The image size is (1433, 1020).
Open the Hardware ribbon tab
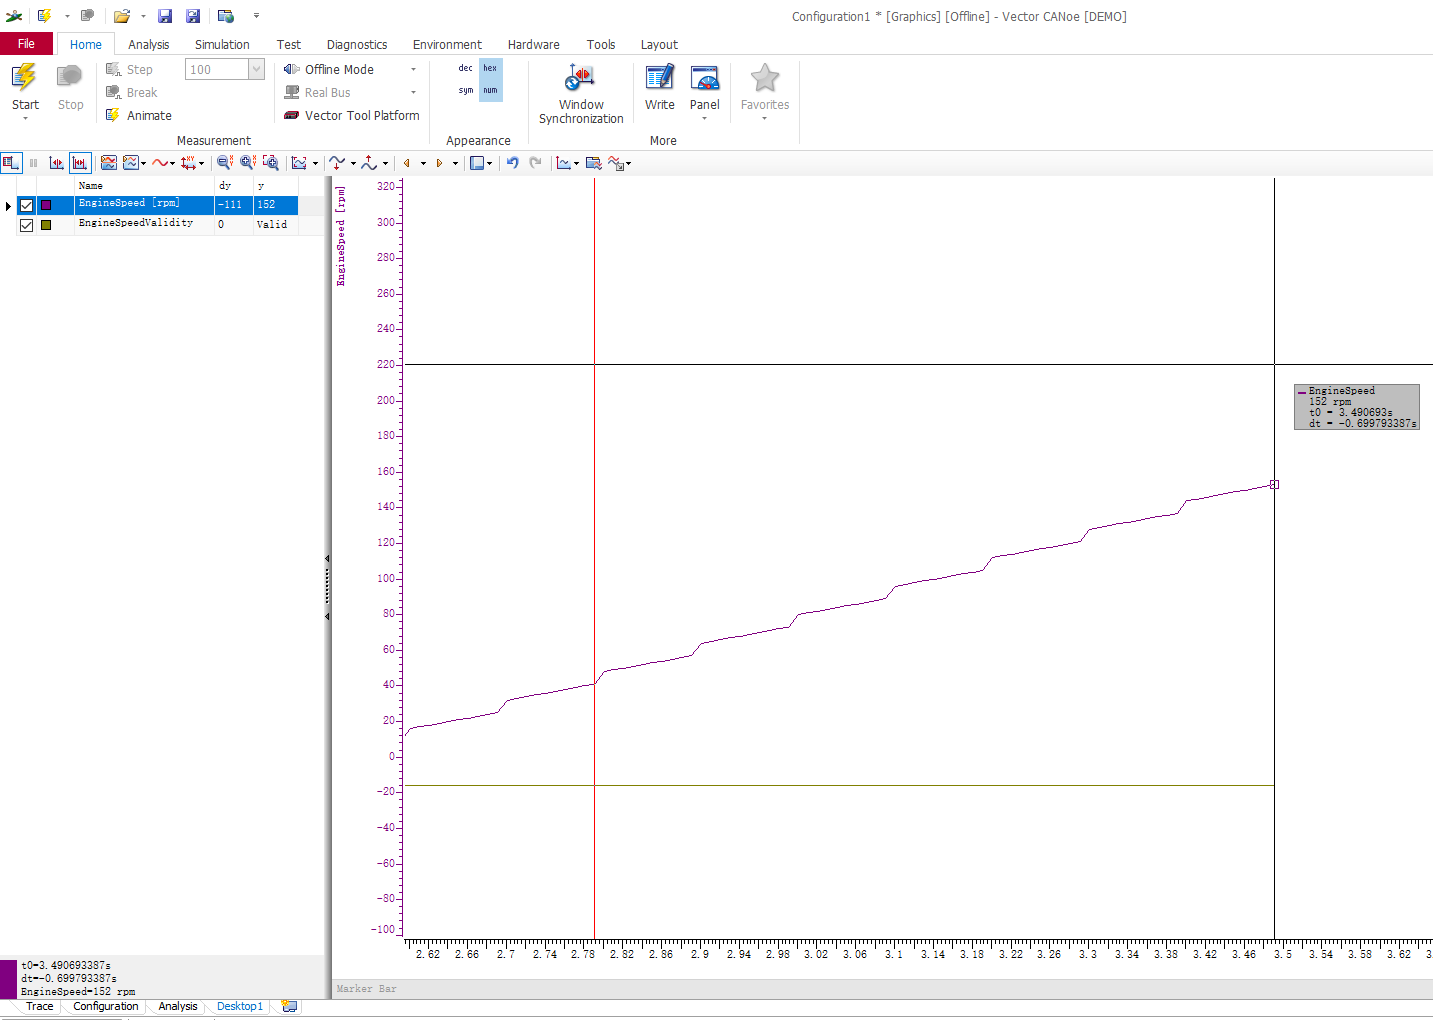(x=533, y=45)
